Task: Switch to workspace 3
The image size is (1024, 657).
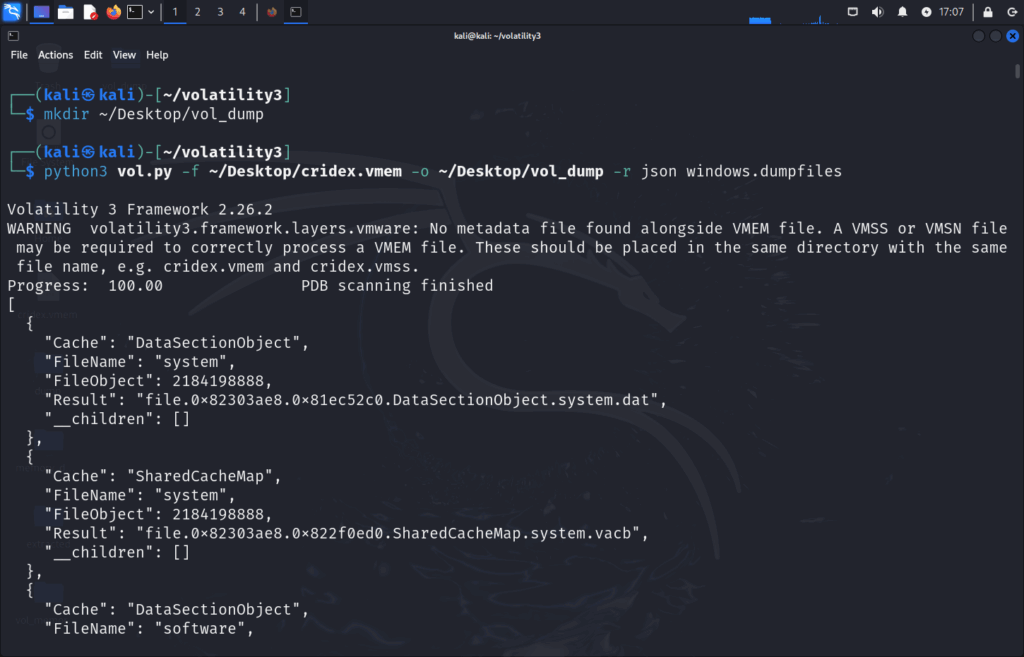Action: (x=220, y=12)
